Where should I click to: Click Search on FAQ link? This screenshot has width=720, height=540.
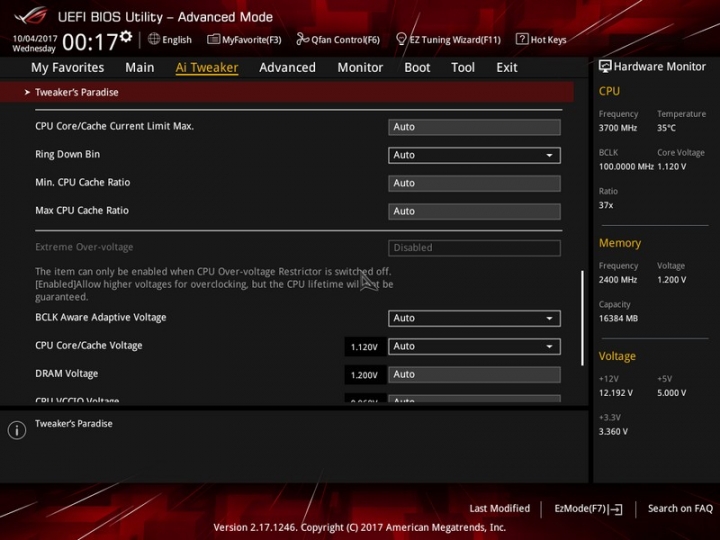[680, 508]
